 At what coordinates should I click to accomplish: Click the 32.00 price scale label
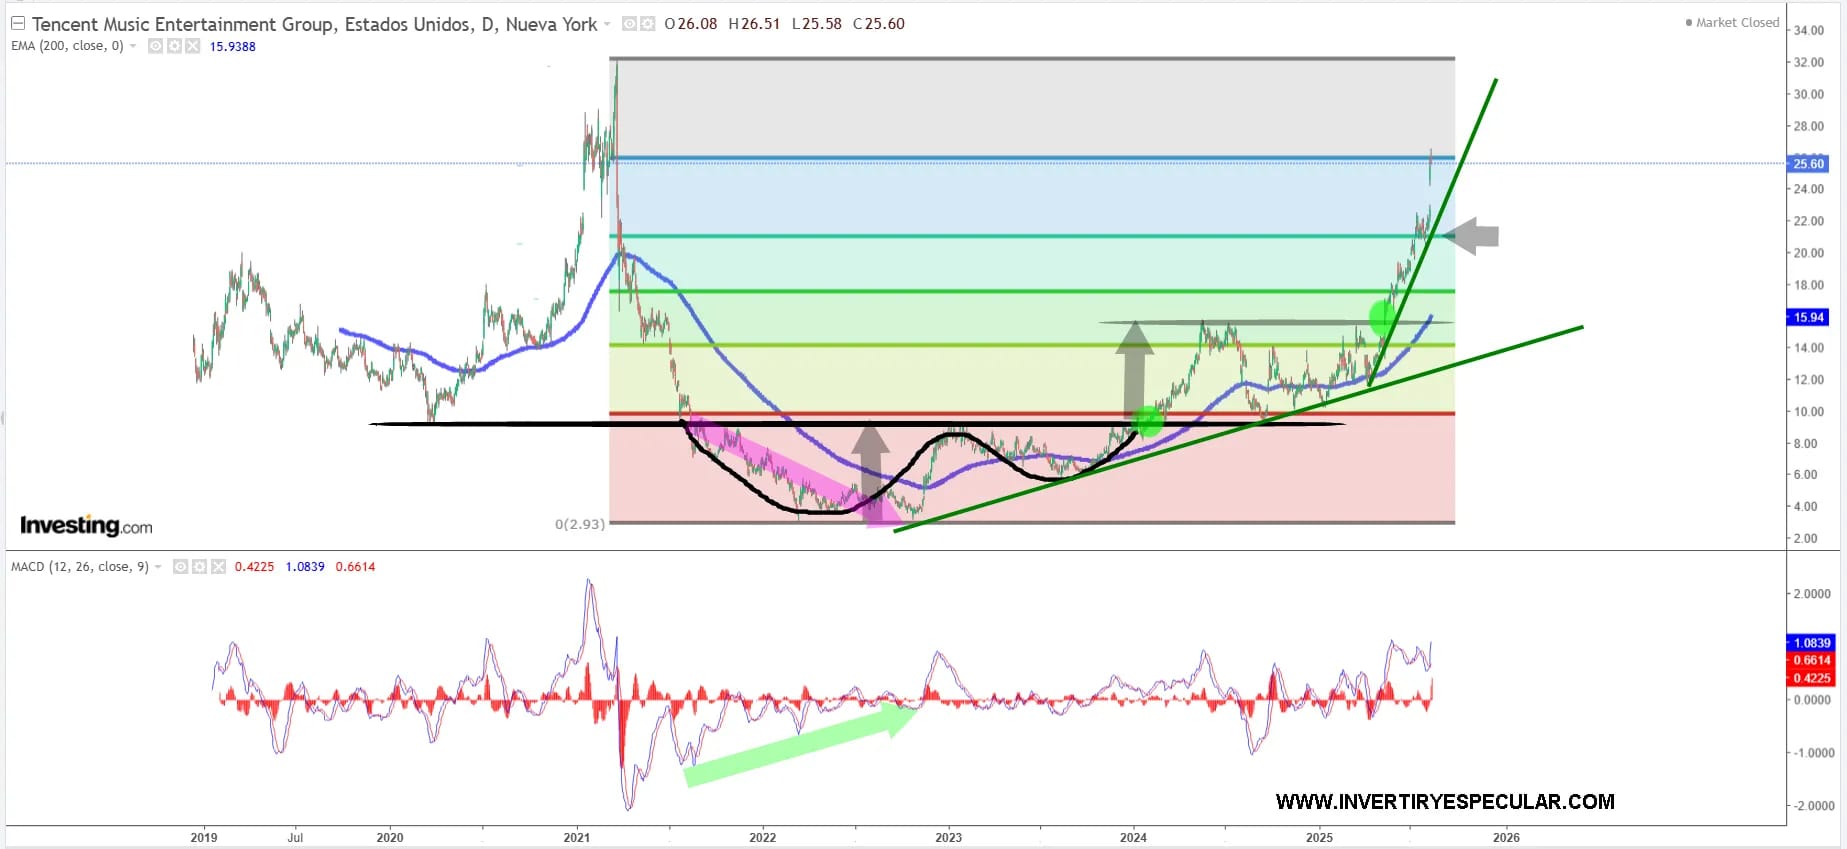[1809, 62]
